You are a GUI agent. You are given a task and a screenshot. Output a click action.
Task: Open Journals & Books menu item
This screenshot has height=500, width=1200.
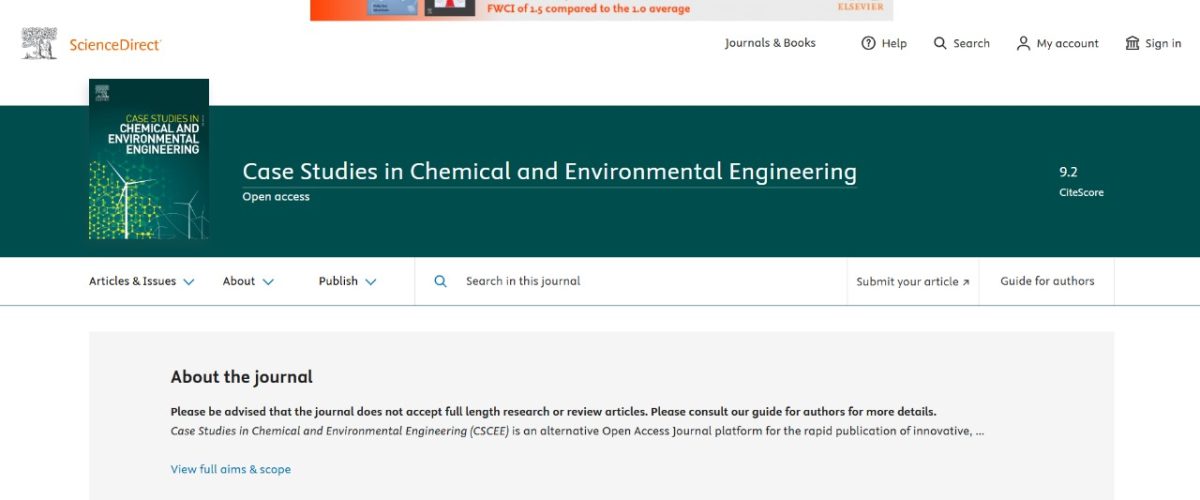click(770, 43)
